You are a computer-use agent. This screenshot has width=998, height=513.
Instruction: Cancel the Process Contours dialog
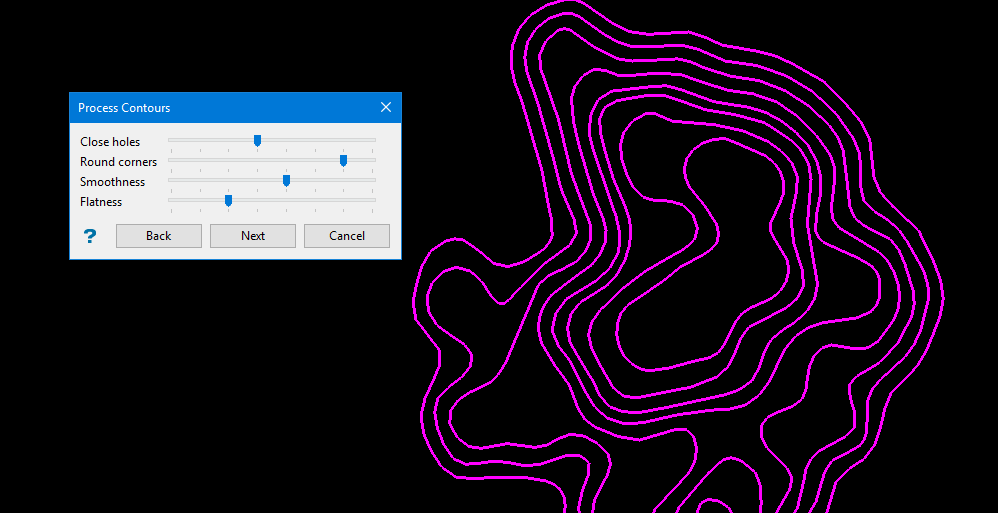pyautogui.click(x=347, y=235)
